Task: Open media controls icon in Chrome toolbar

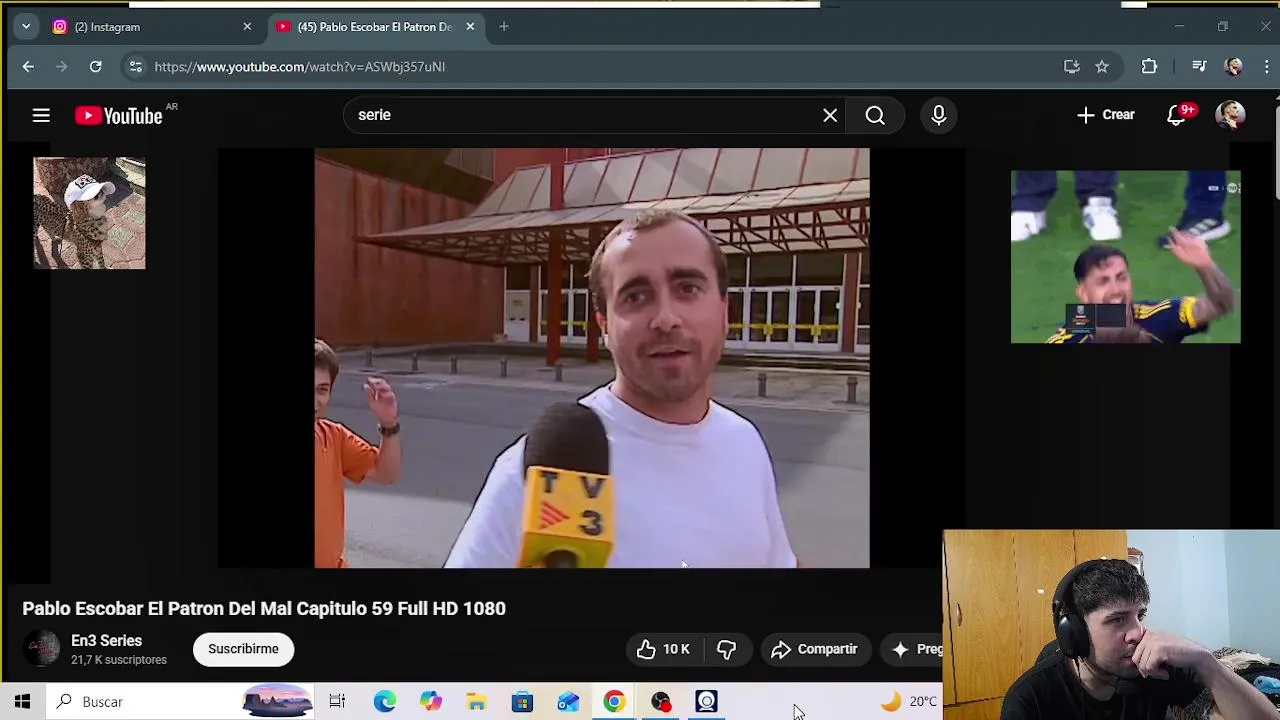Action: click(x=1199, y=67)
